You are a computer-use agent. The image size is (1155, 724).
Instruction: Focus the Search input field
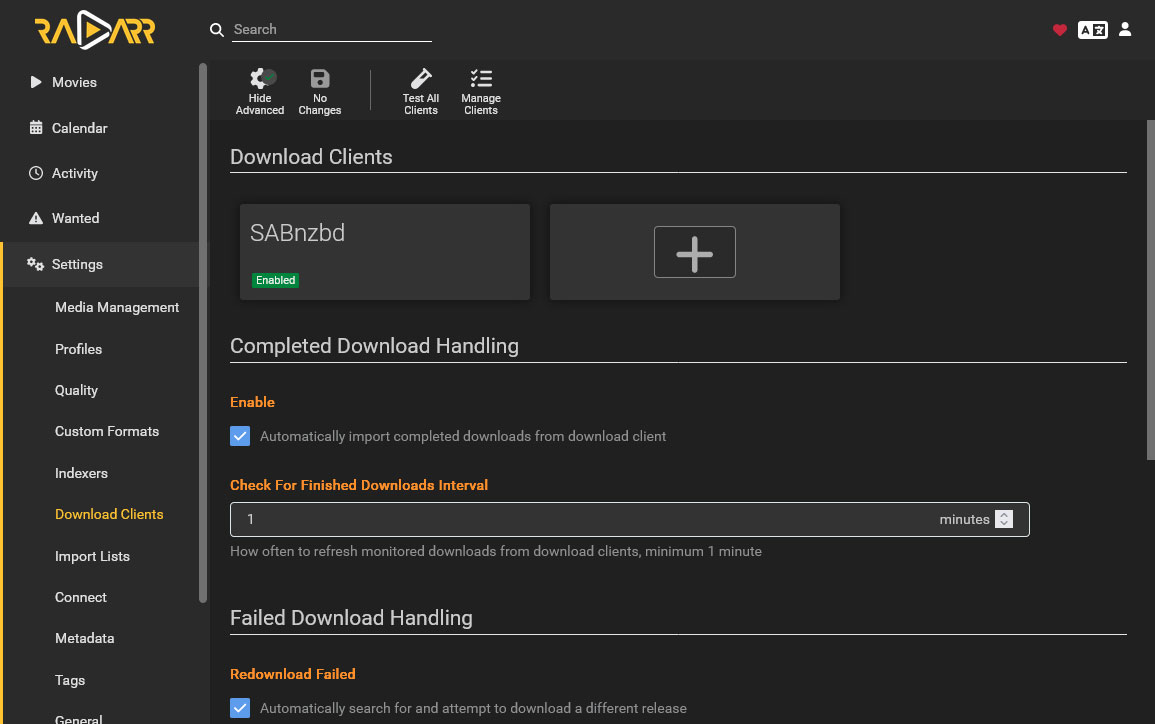pos(331,29)
